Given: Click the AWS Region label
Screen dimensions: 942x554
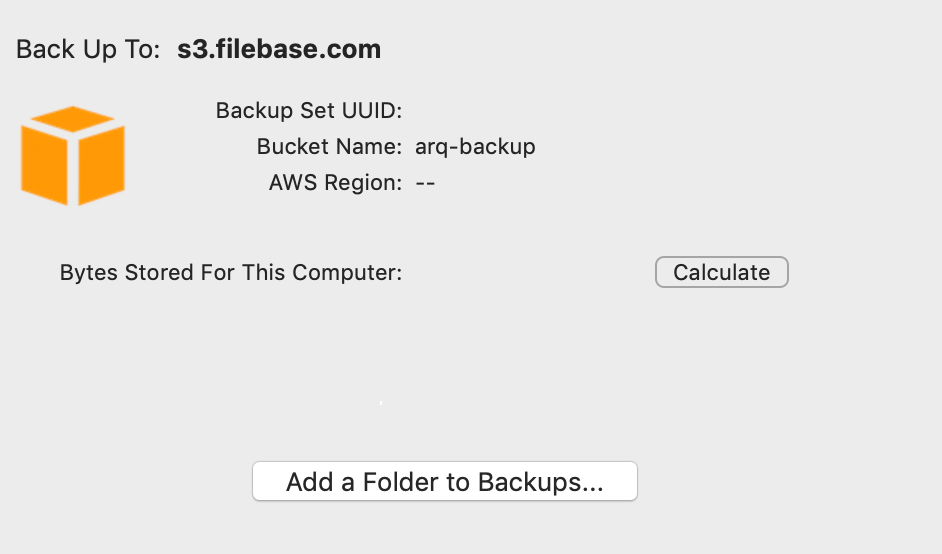Looking at the screenshot, I should tap(335, 183).
